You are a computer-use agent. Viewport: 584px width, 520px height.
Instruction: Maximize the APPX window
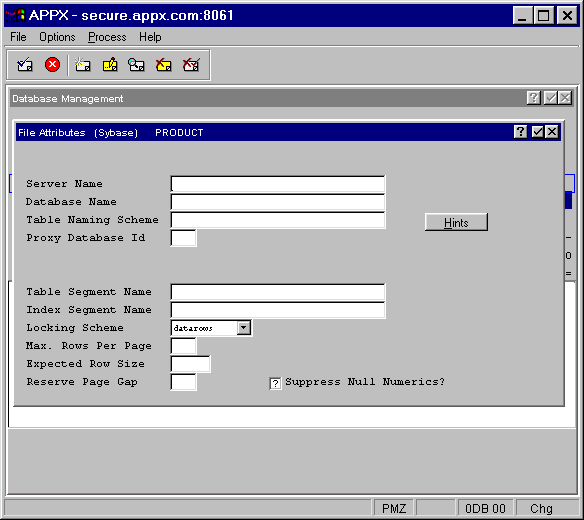(x=543, y=16)
